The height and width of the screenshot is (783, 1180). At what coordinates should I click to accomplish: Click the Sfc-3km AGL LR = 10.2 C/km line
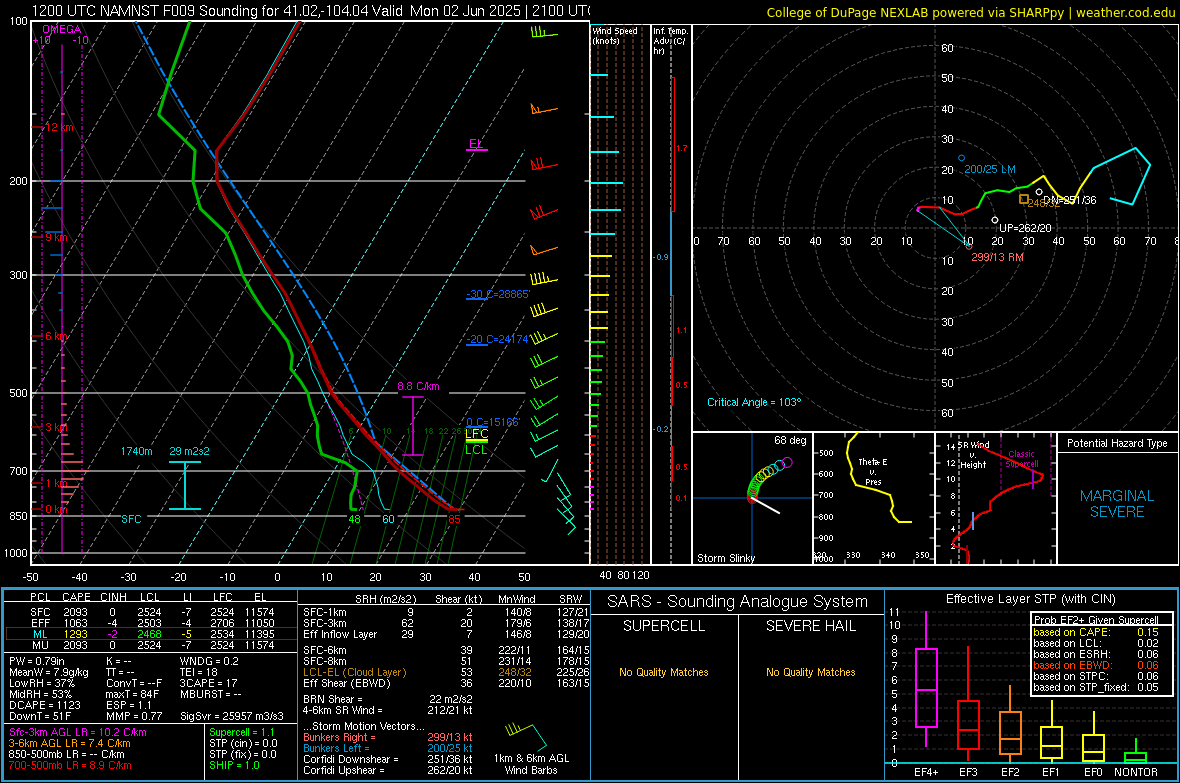[x=78, y=732]
